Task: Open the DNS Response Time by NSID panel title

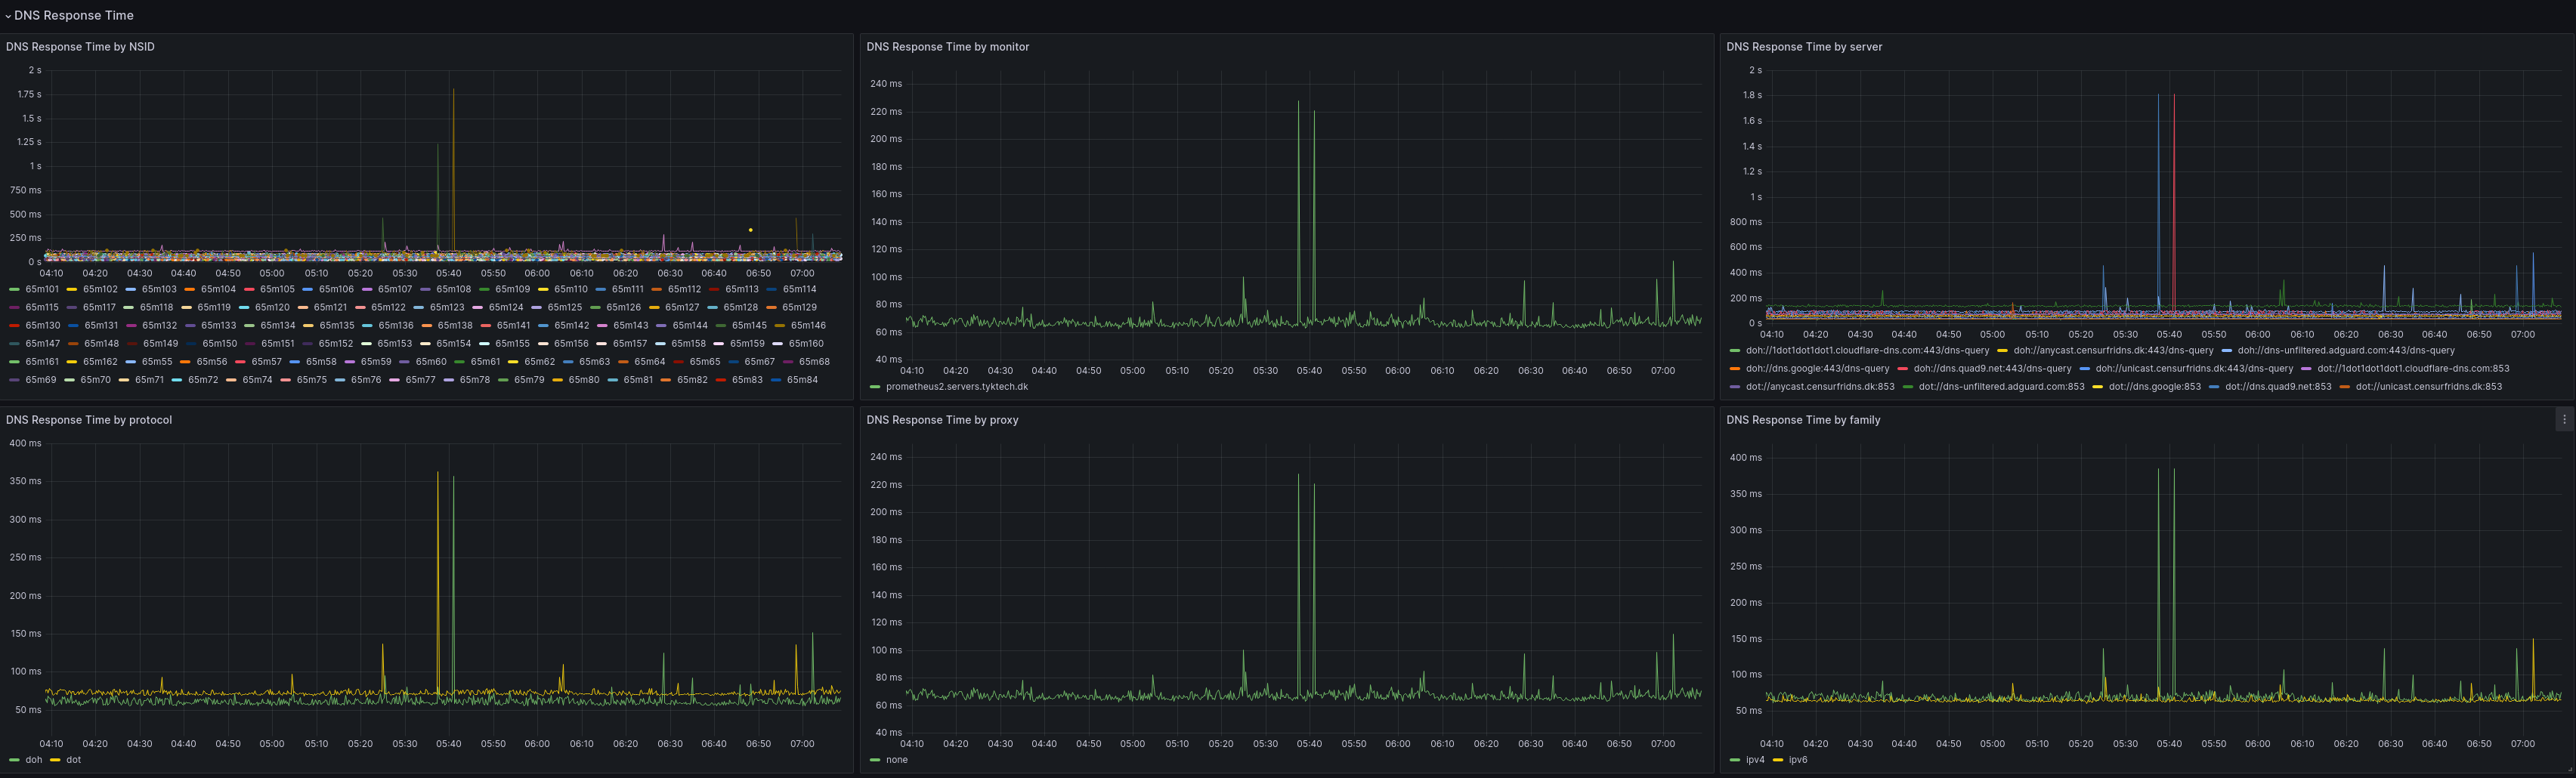Action: [x=80, y=47]
